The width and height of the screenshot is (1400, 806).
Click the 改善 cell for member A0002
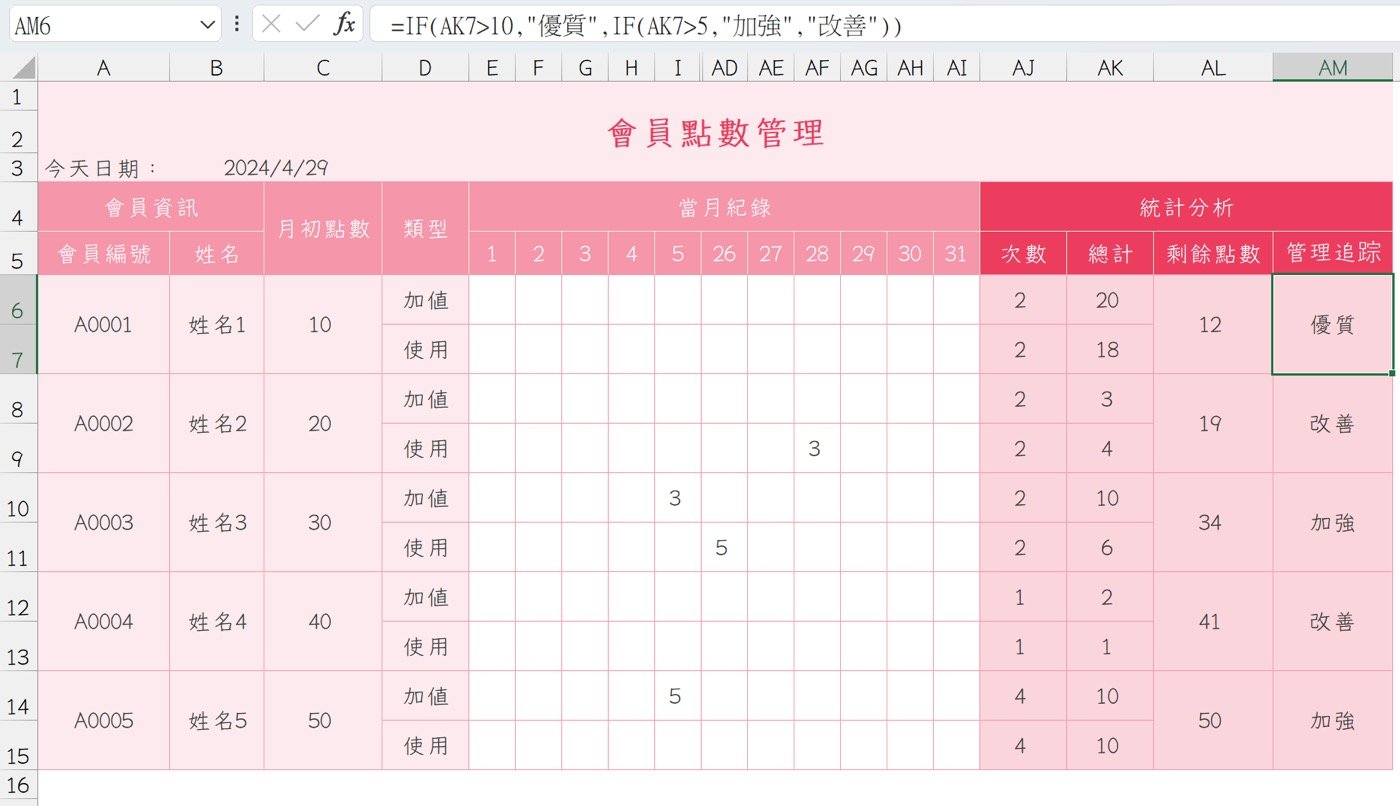1333,424
